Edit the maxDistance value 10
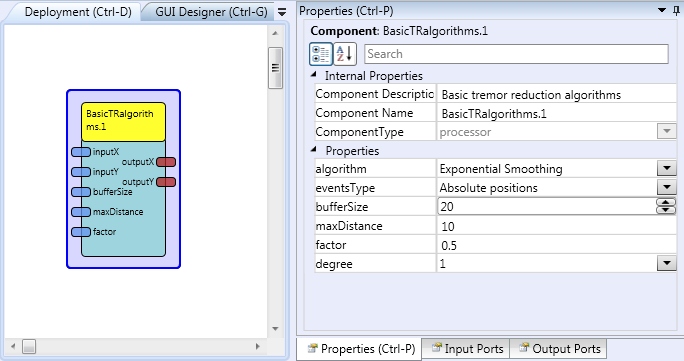The width and height of the screenshot is (684, 361). tap(556, 226)
